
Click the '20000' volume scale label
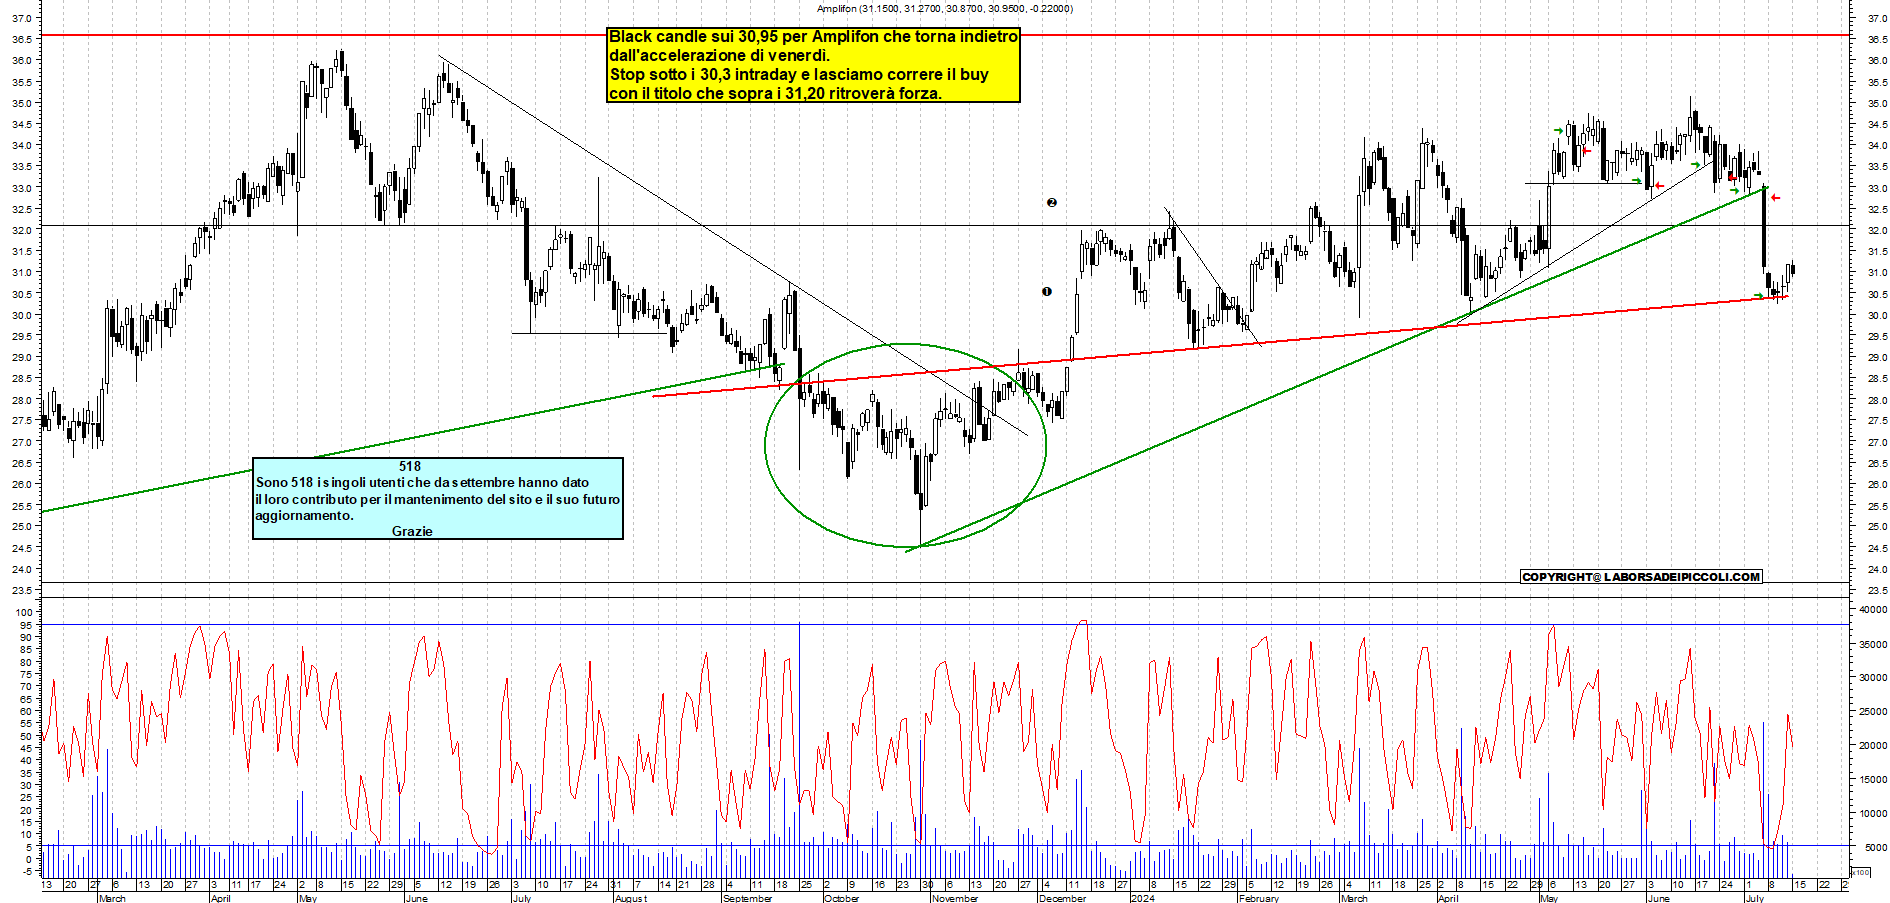1873,745
